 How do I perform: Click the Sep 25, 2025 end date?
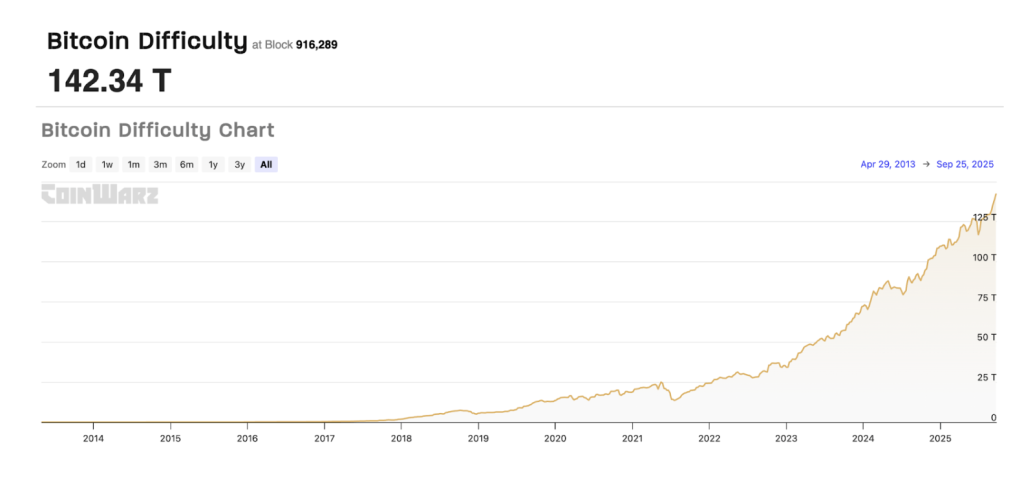(x=965, y=164)
